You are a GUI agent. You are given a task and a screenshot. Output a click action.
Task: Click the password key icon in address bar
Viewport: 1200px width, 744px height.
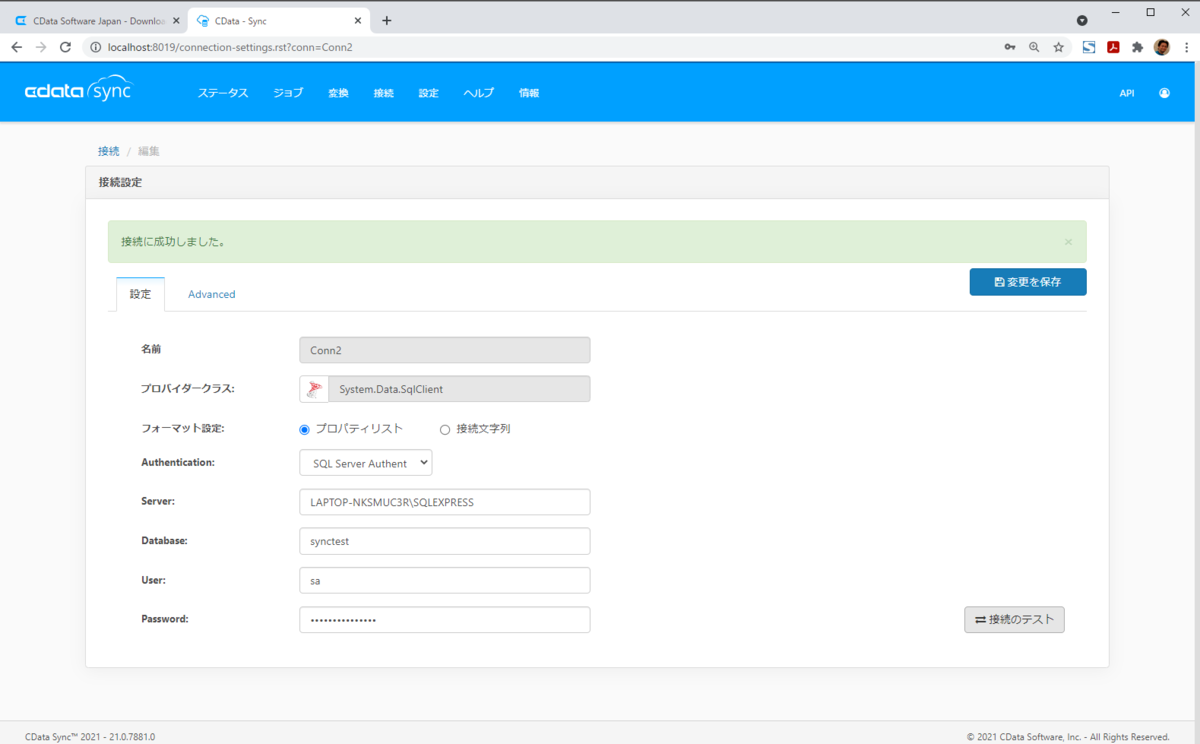click(x=1010, y=47)
